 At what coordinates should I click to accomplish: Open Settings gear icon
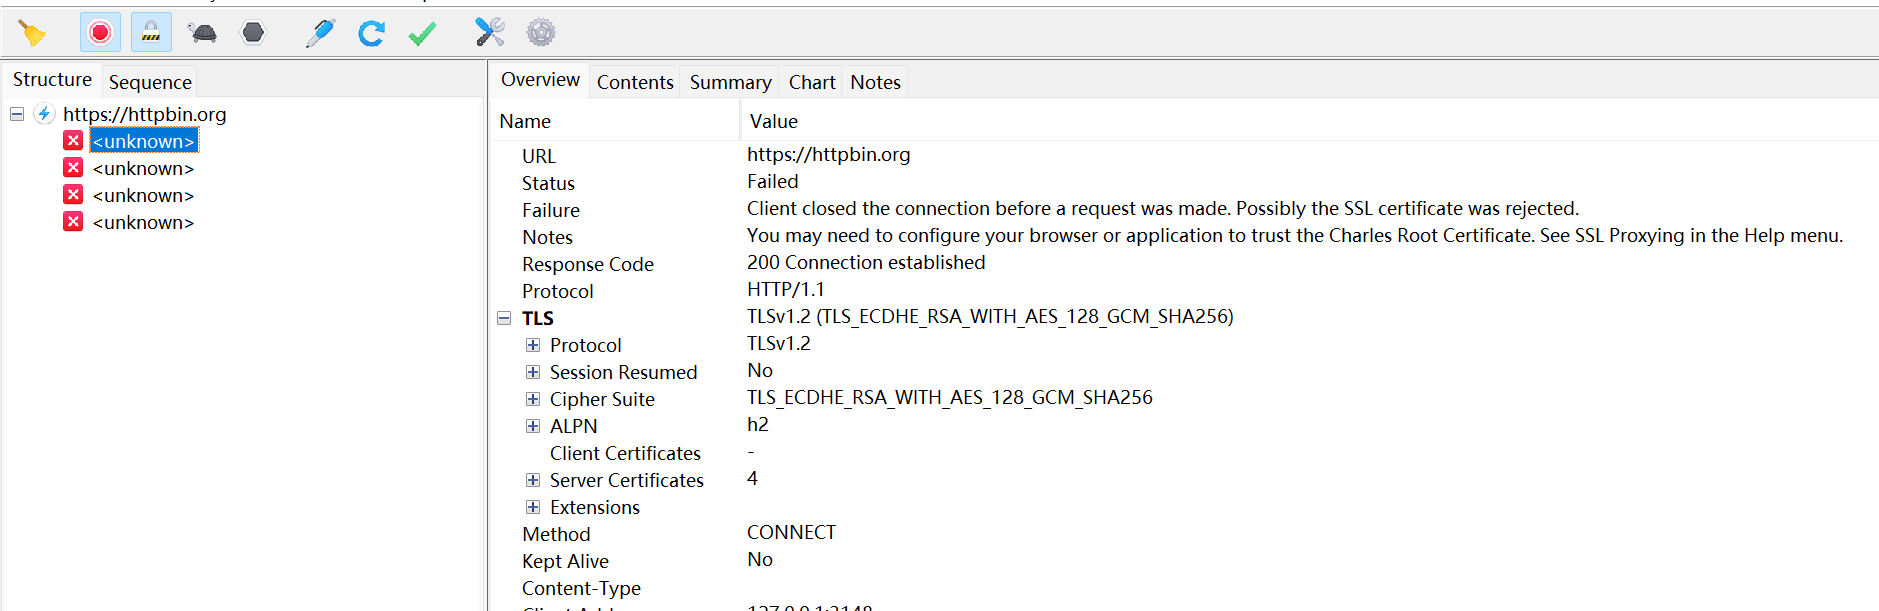(x=541, y=33)
